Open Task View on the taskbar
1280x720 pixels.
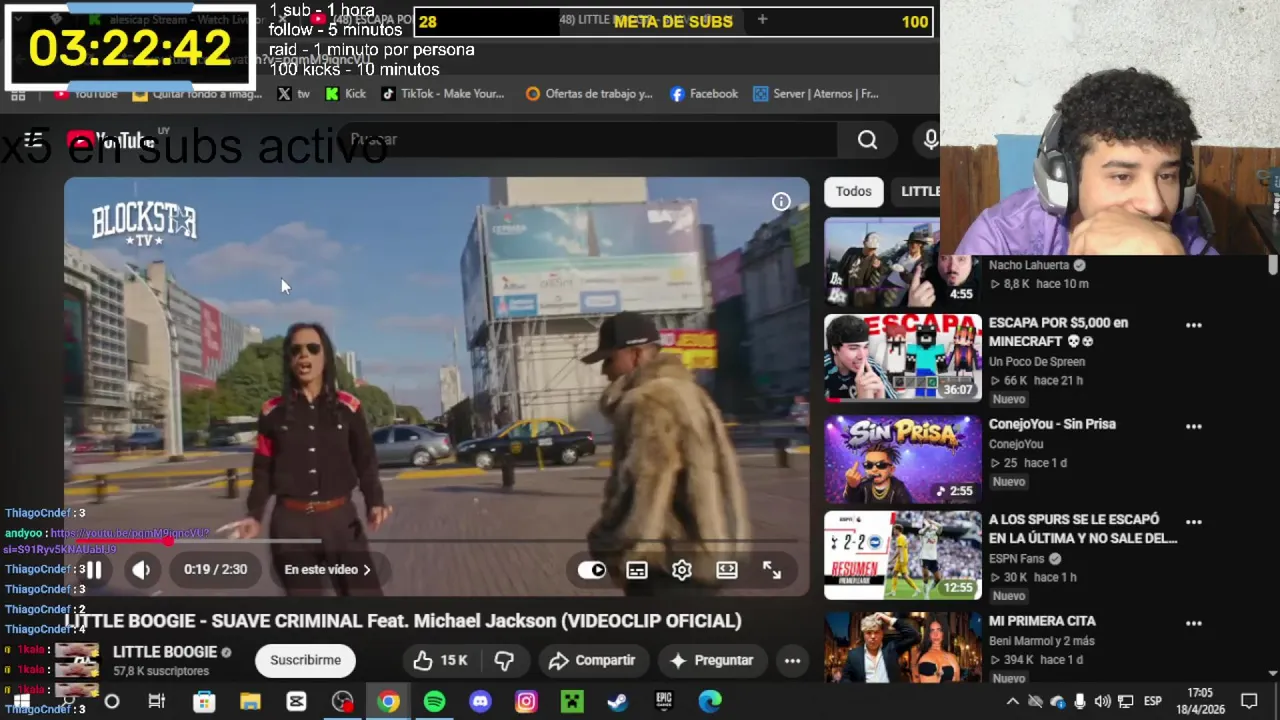pyautogui.click(x=157, y=702)
